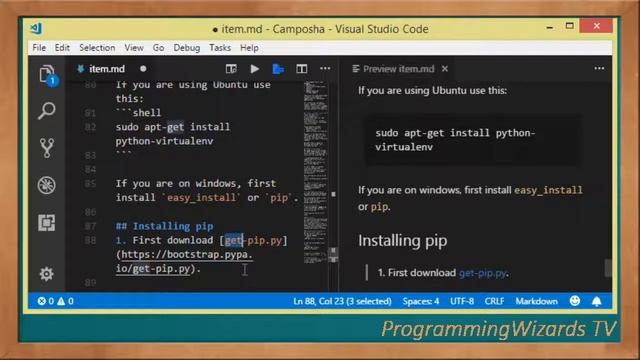
Task: Click the Open Preview icon in editor toolbar
Action: (x=231, y=69)
